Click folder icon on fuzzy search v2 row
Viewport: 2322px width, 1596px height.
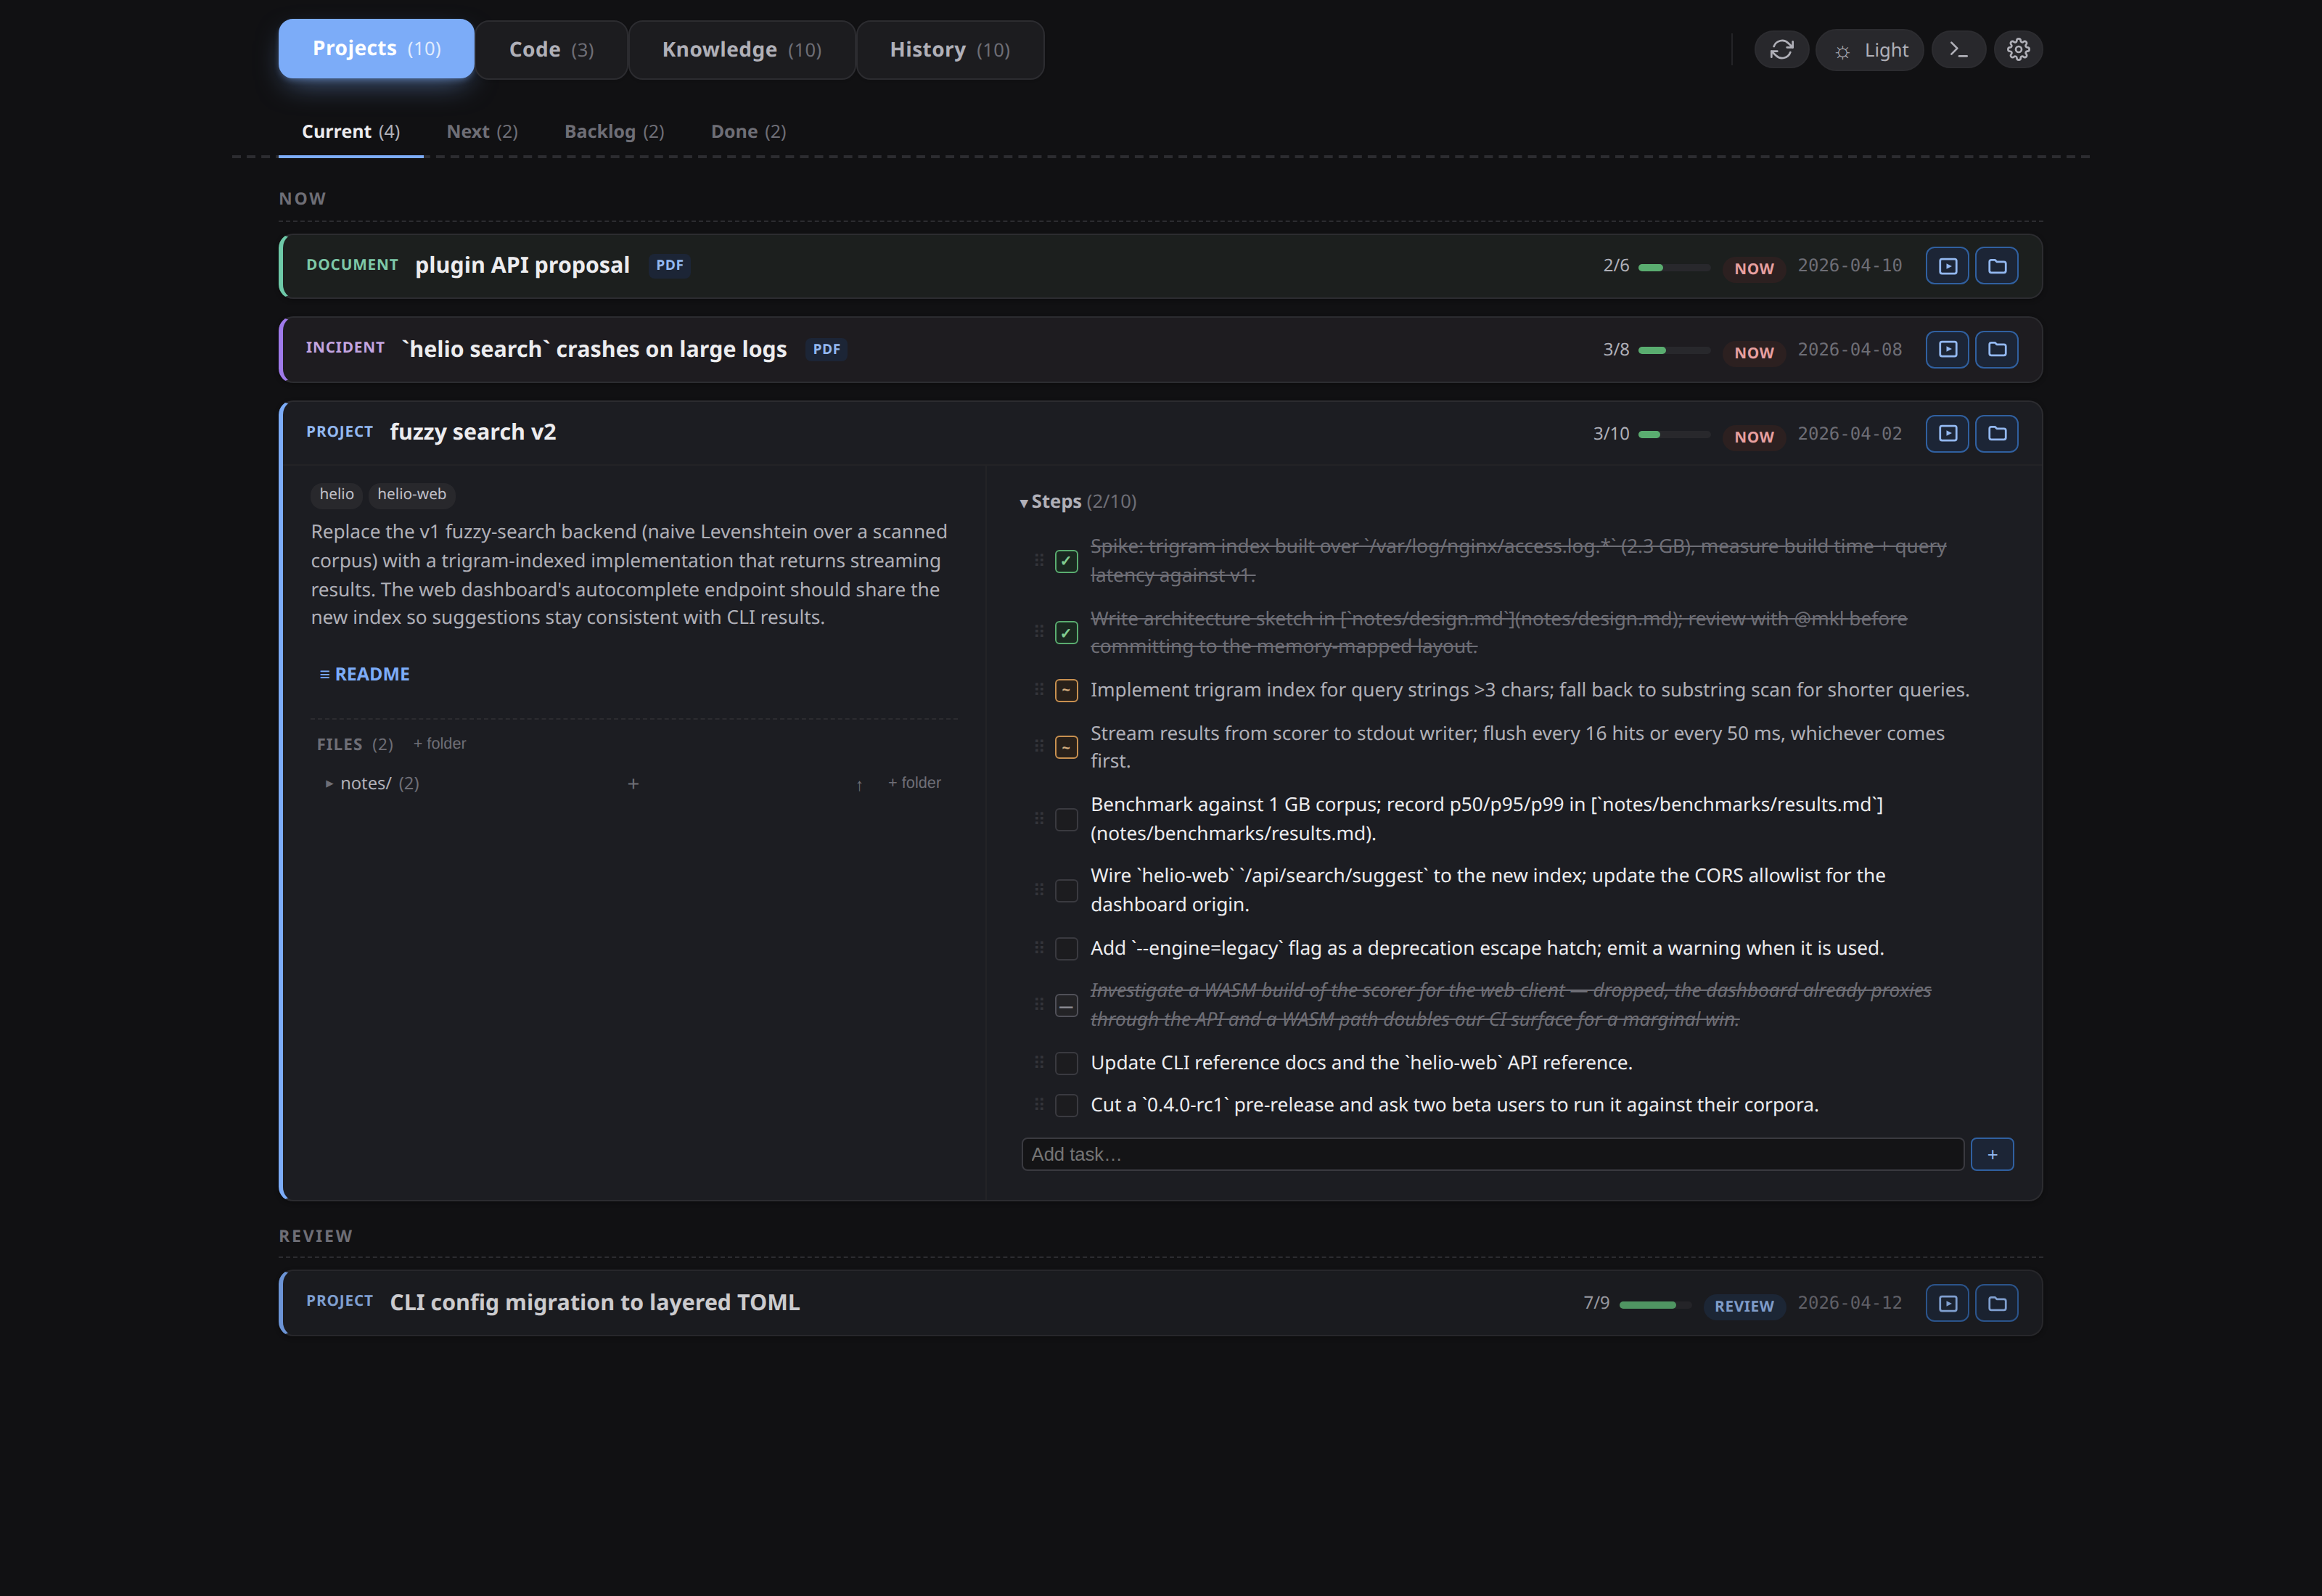1996,433
